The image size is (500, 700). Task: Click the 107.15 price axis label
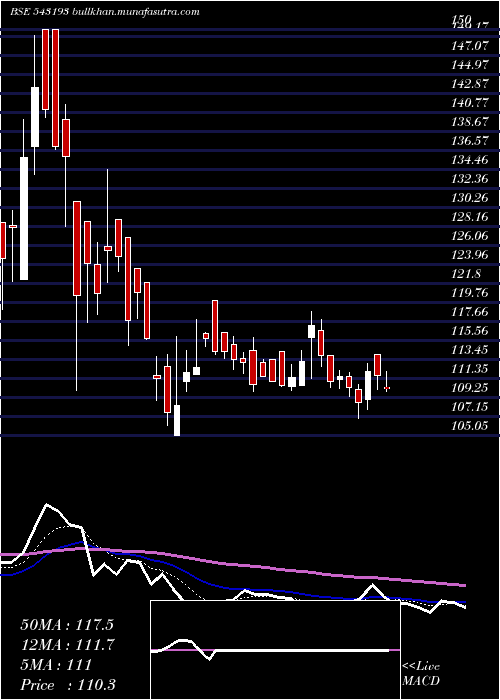coord(470,407)
